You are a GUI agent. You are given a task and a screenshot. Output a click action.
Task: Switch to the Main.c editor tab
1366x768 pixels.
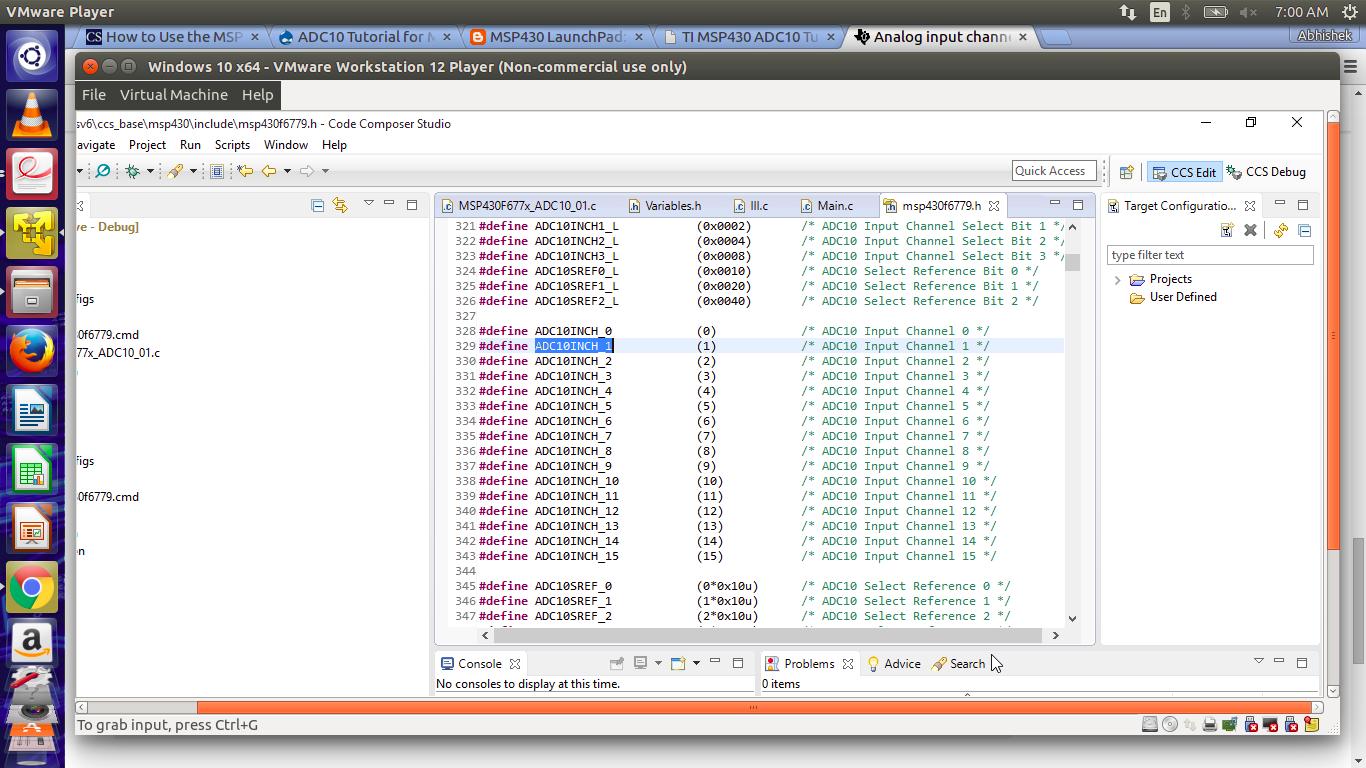[x=835, y=206]
